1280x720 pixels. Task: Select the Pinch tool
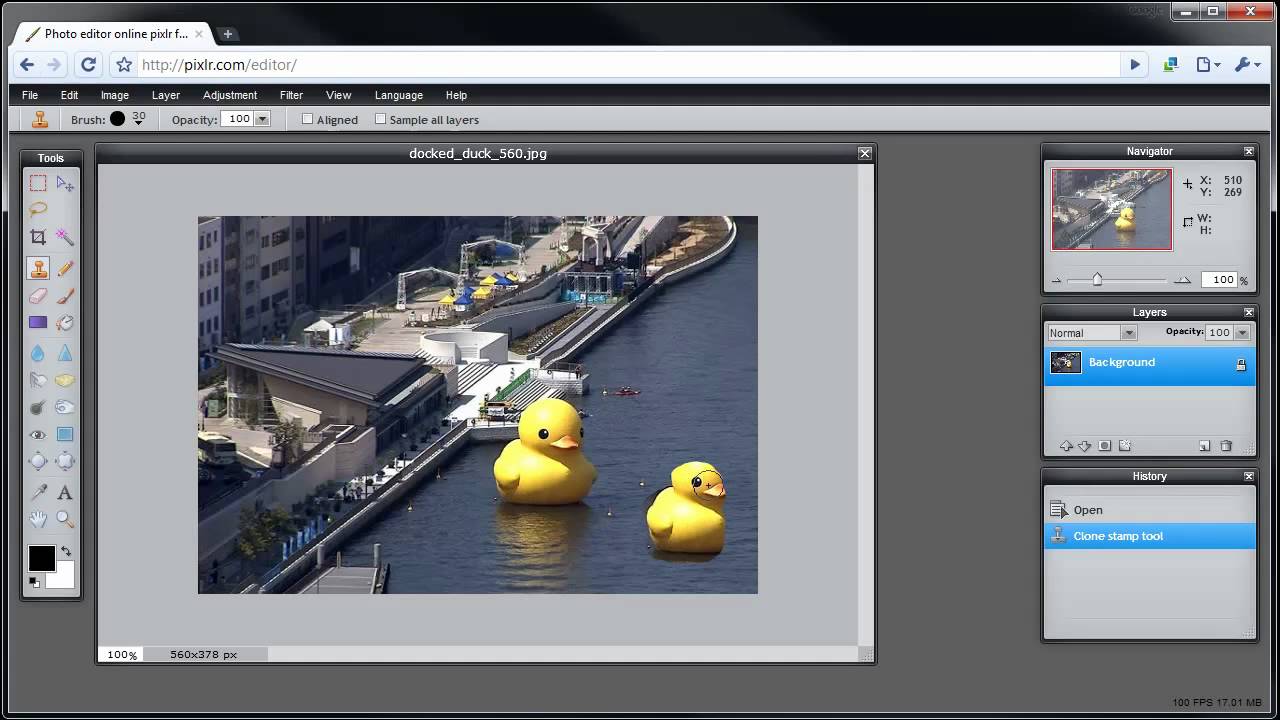(65, 461)
